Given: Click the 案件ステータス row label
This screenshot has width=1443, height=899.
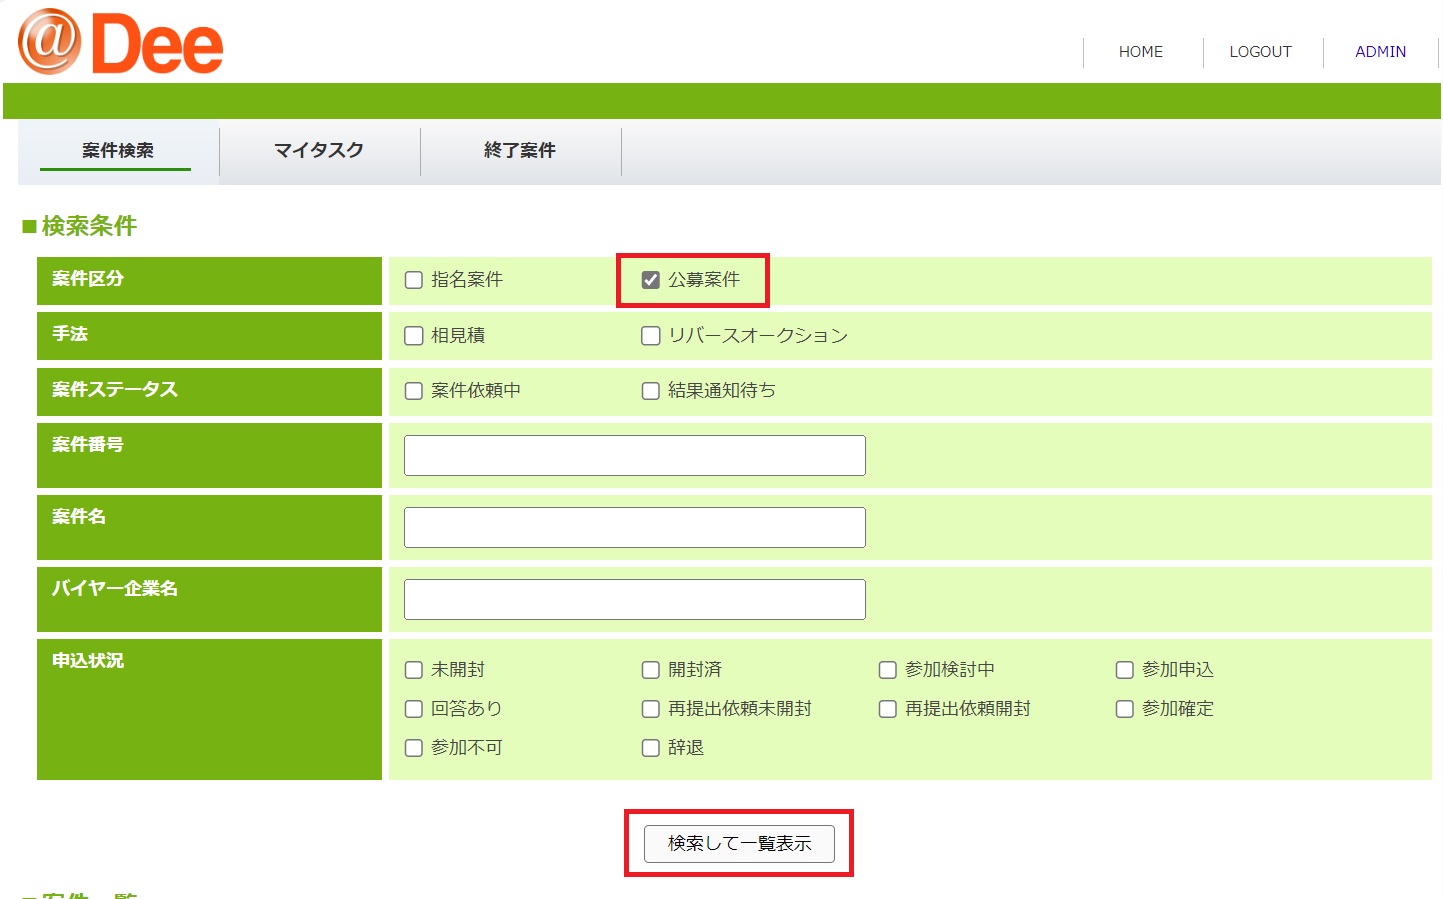Looking at the screenshot, I should click(115, 390).
